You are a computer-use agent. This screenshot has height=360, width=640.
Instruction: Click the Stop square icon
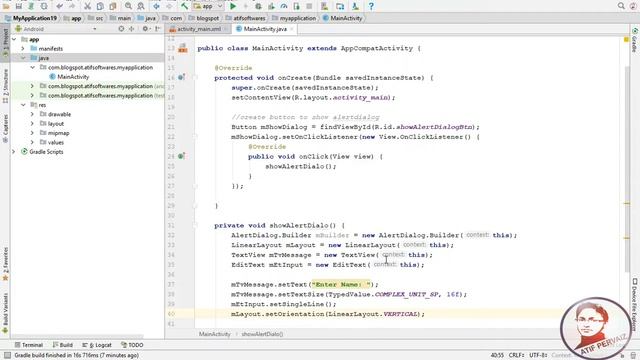pos(309,6)
